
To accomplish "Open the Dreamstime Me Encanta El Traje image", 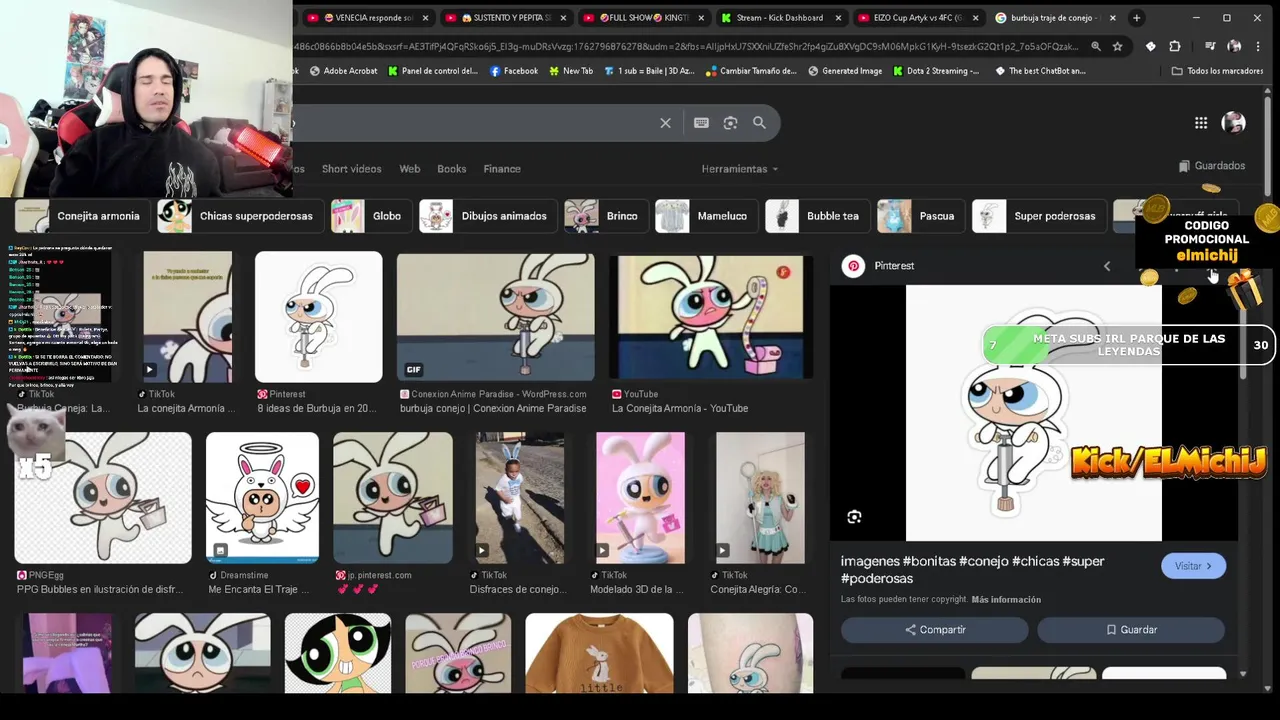I will click(x=262, y=498).
